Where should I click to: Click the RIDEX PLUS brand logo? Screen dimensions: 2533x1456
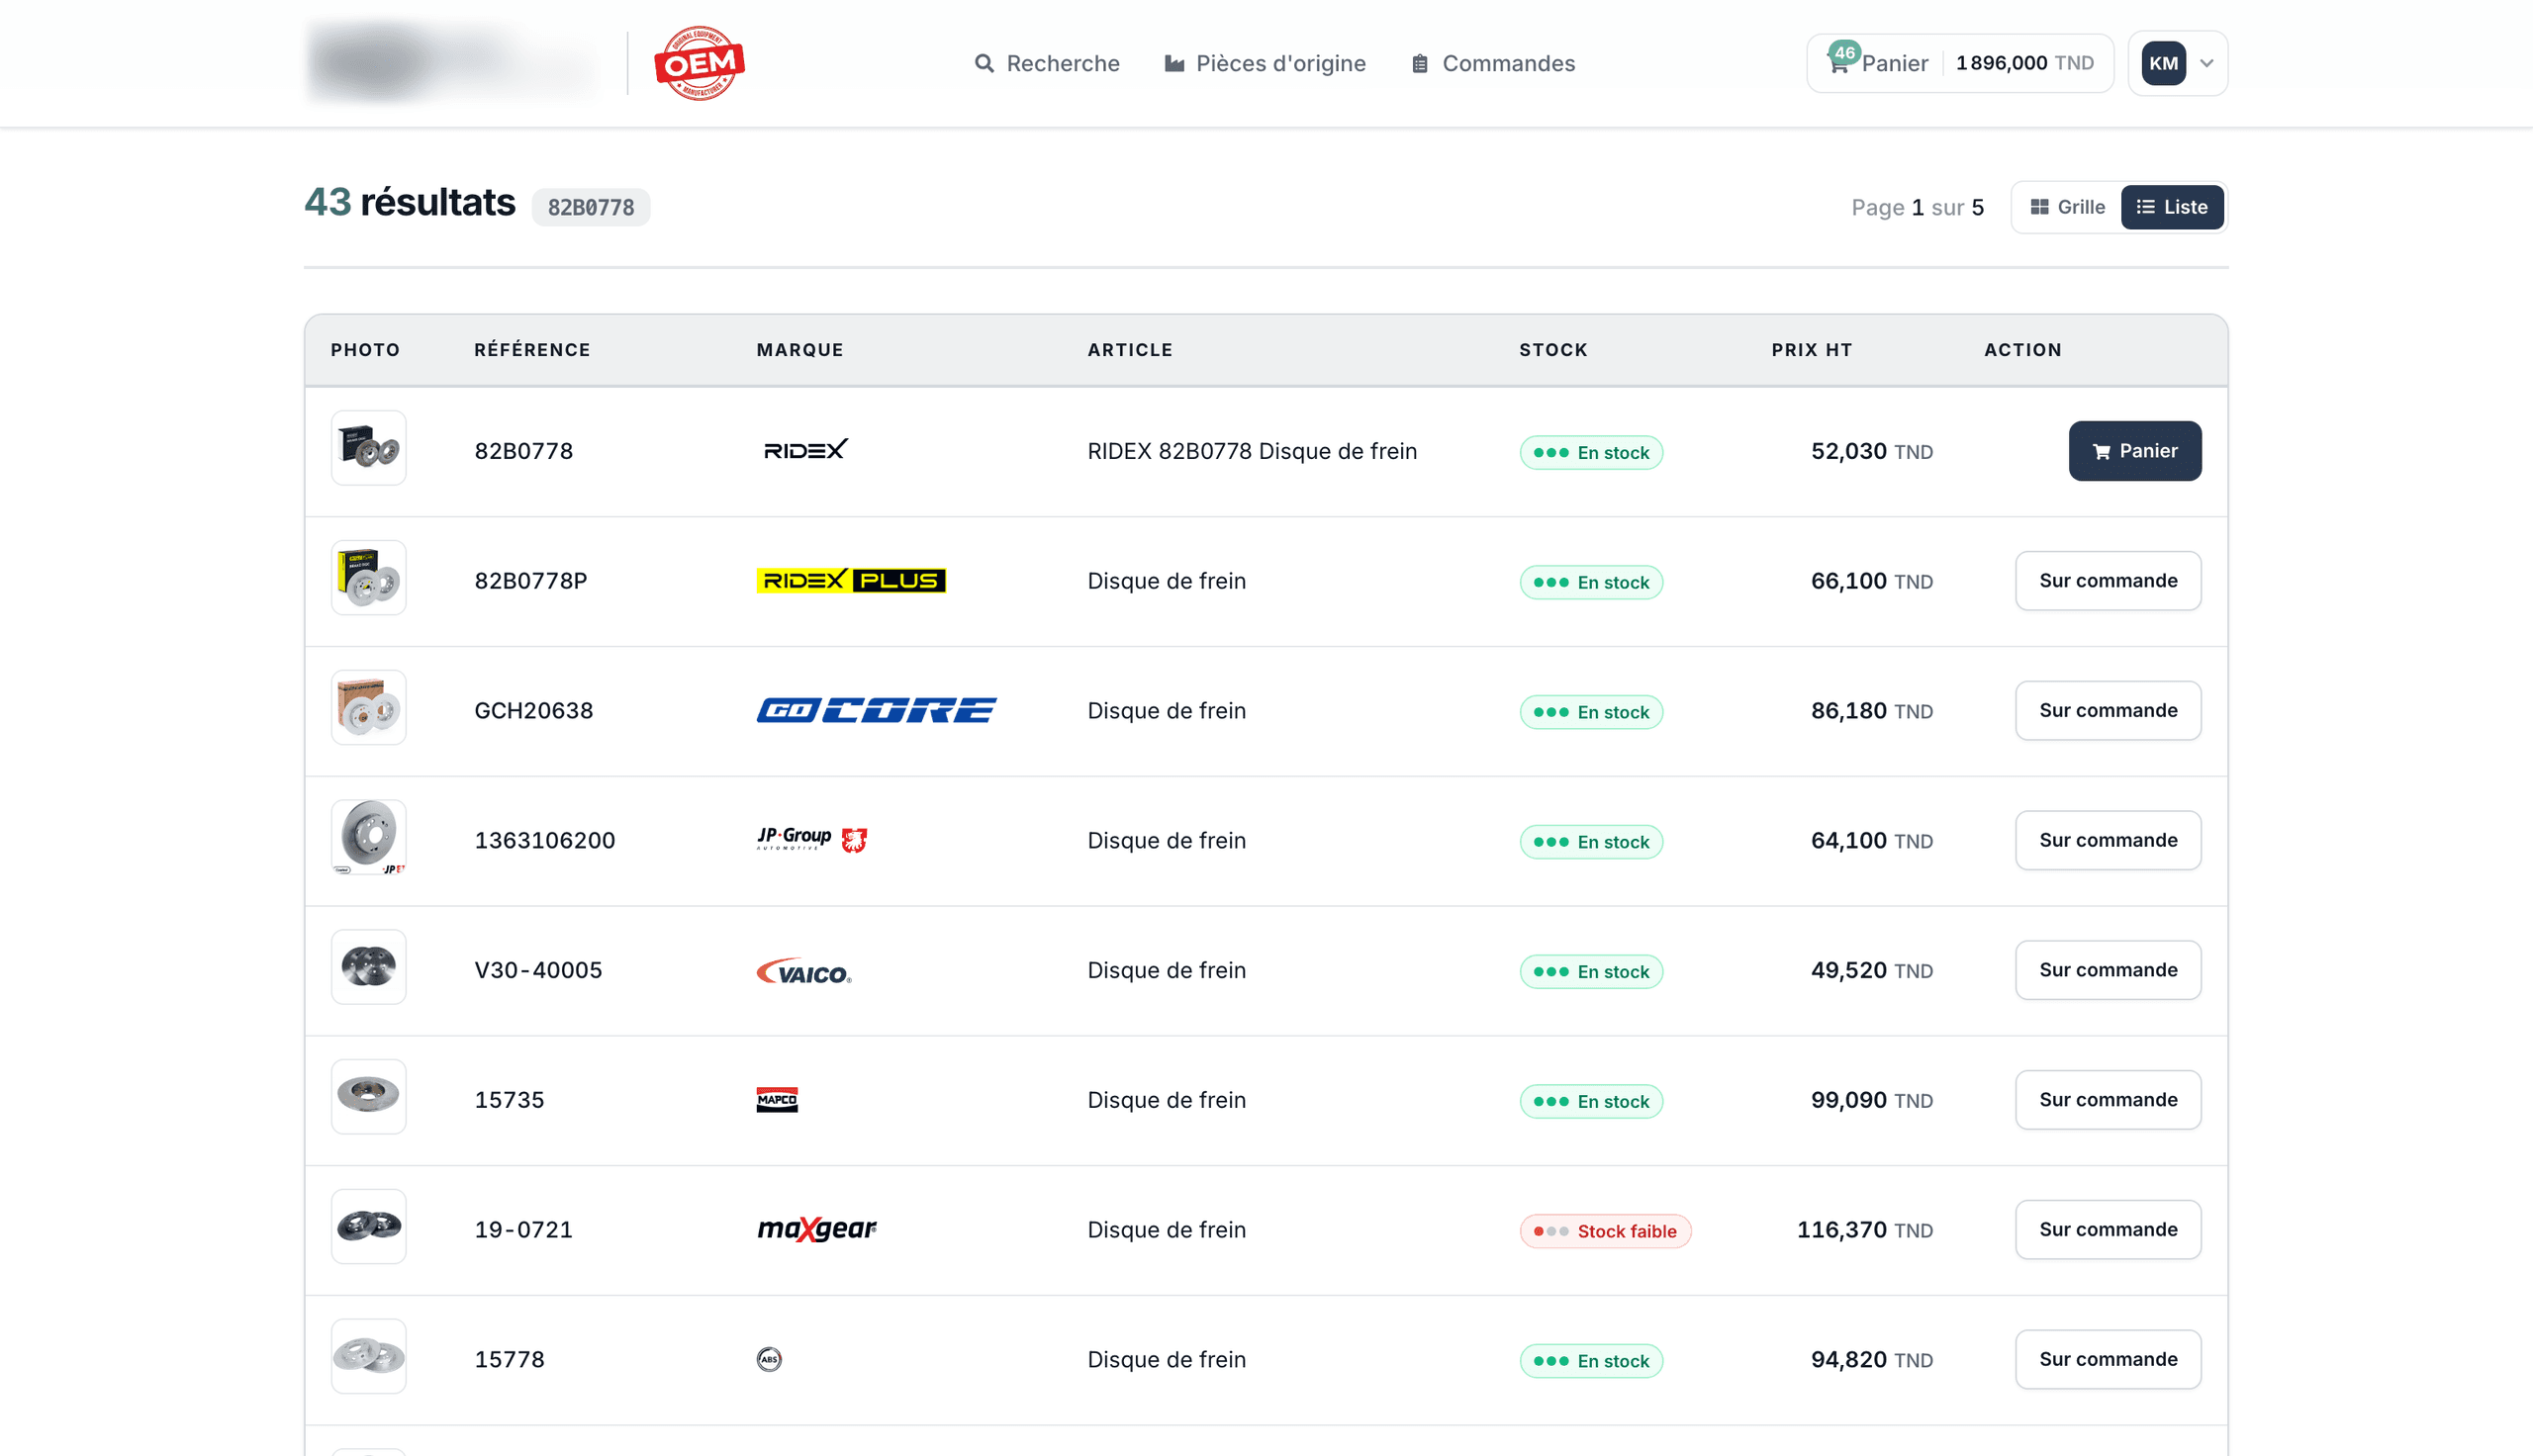(851, 580)
